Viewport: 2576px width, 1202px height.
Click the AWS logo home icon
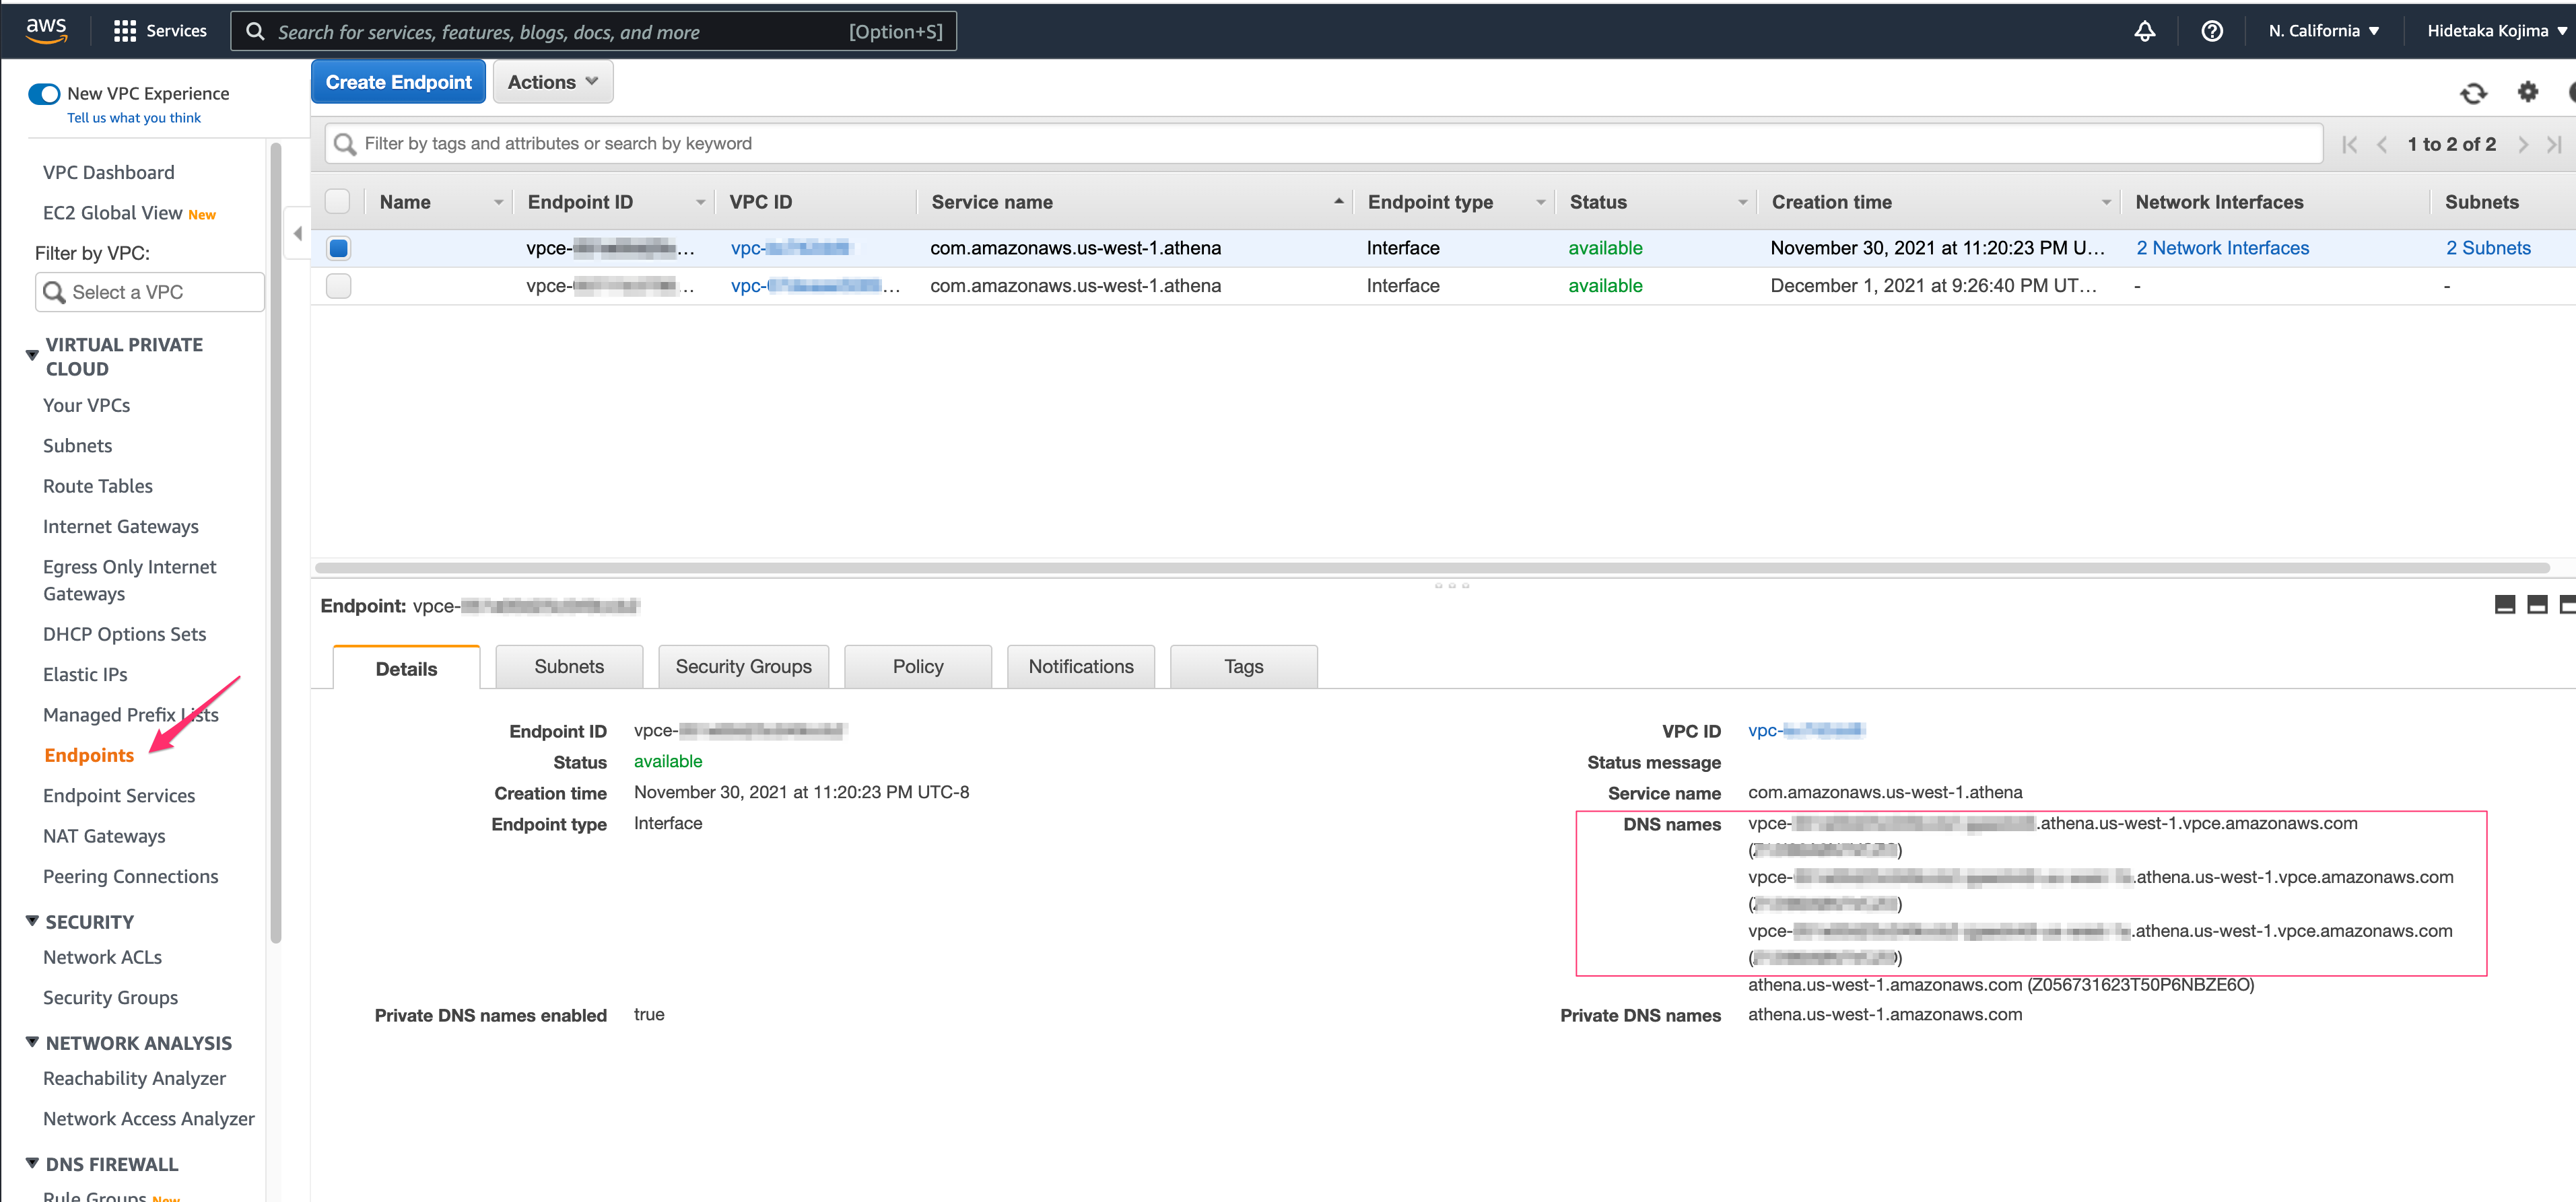click(x=46, y=30)
